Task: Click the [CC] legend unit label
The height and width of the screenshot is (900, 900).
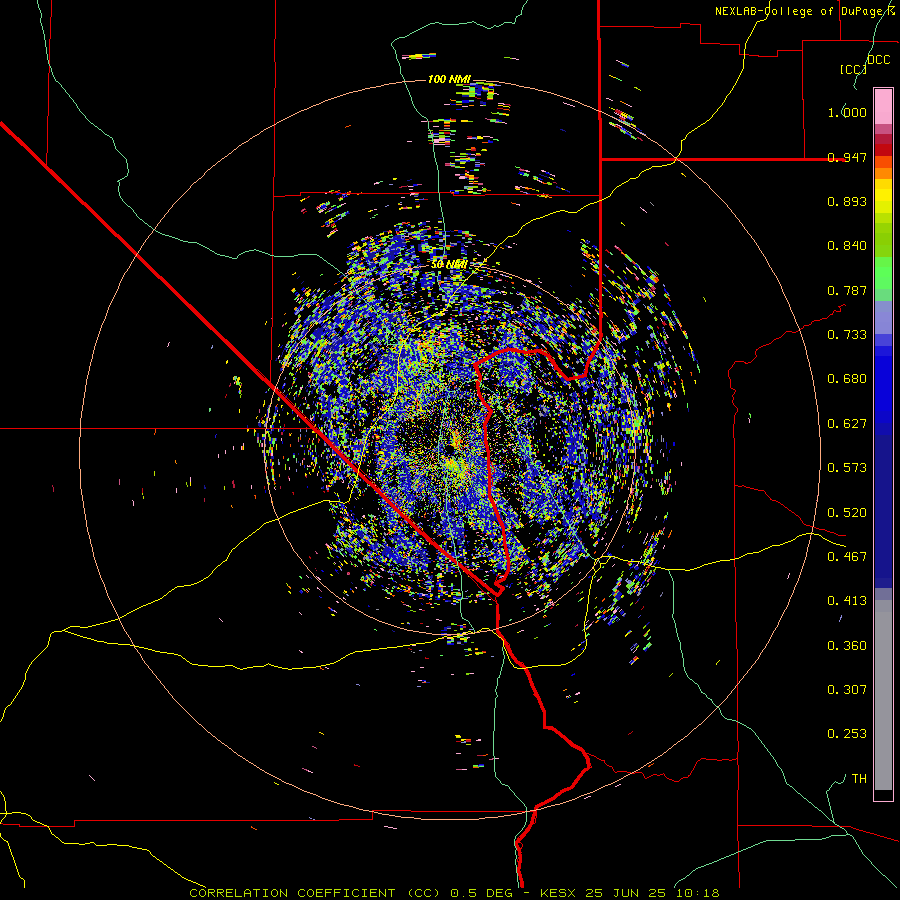Action: pyautogui.click(x=853, y=69)
